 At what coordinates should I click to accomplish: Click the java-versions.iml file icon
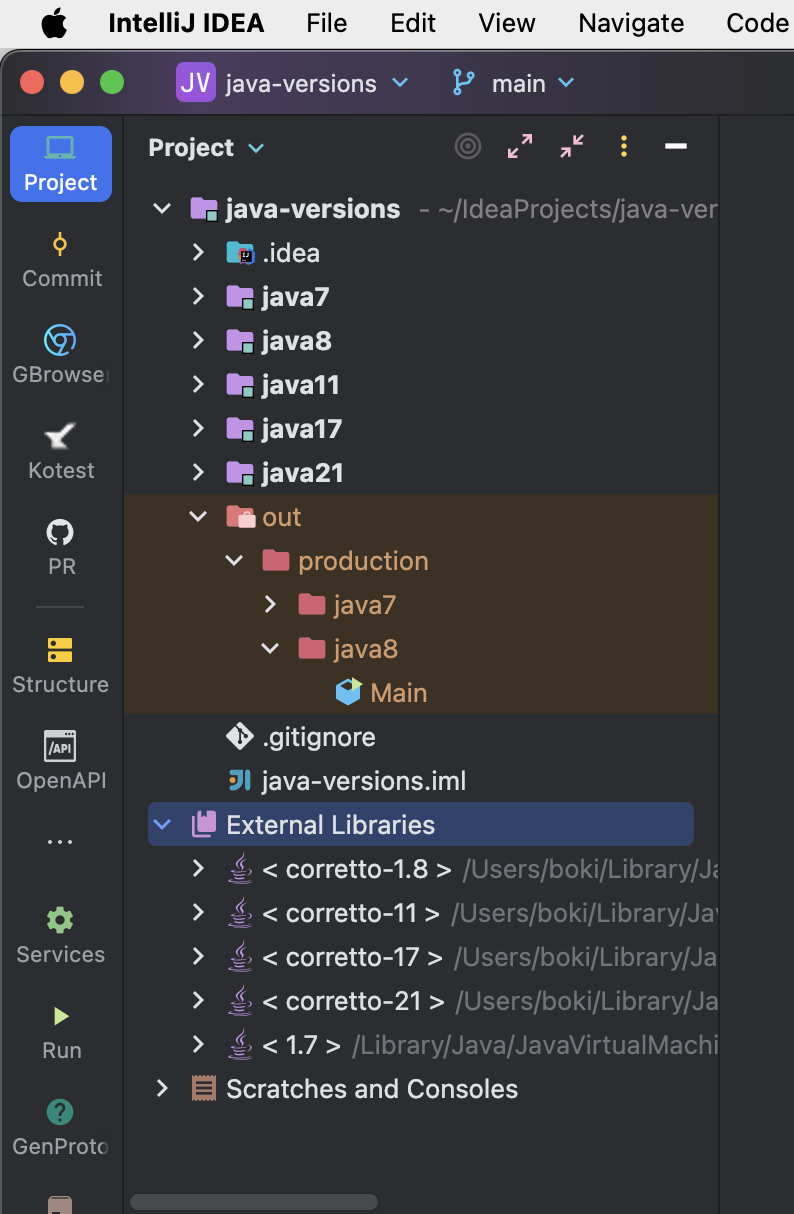tap(240, 781)
